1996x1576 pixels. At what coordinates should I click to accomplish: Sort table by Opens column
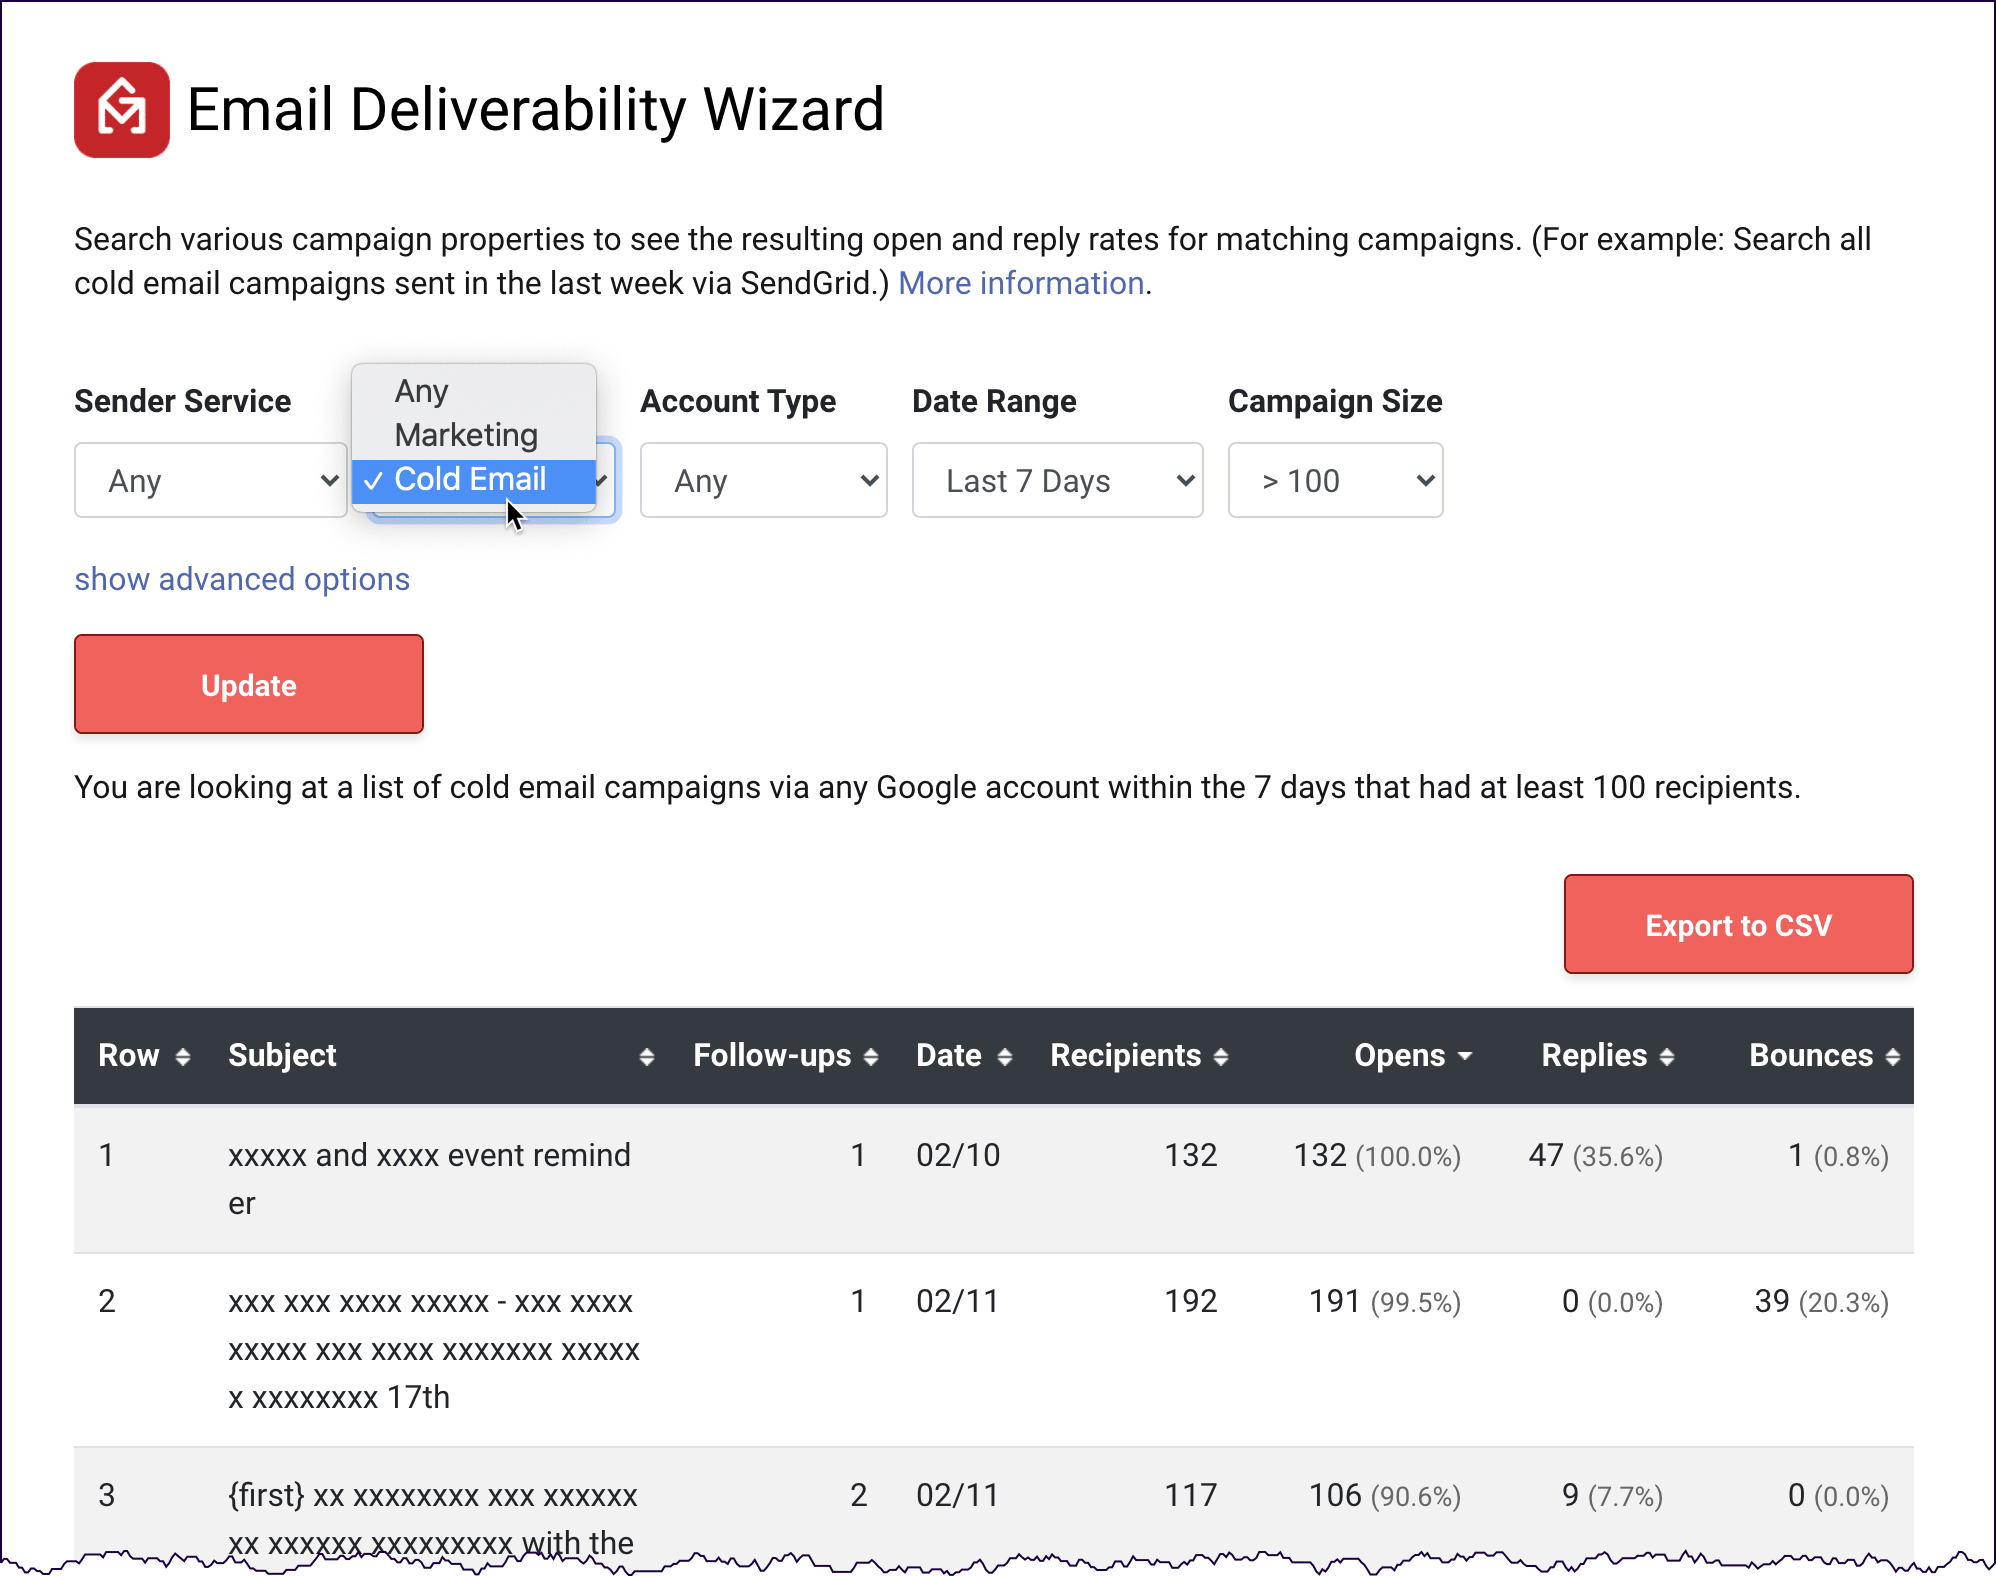click(1413, 1056)
